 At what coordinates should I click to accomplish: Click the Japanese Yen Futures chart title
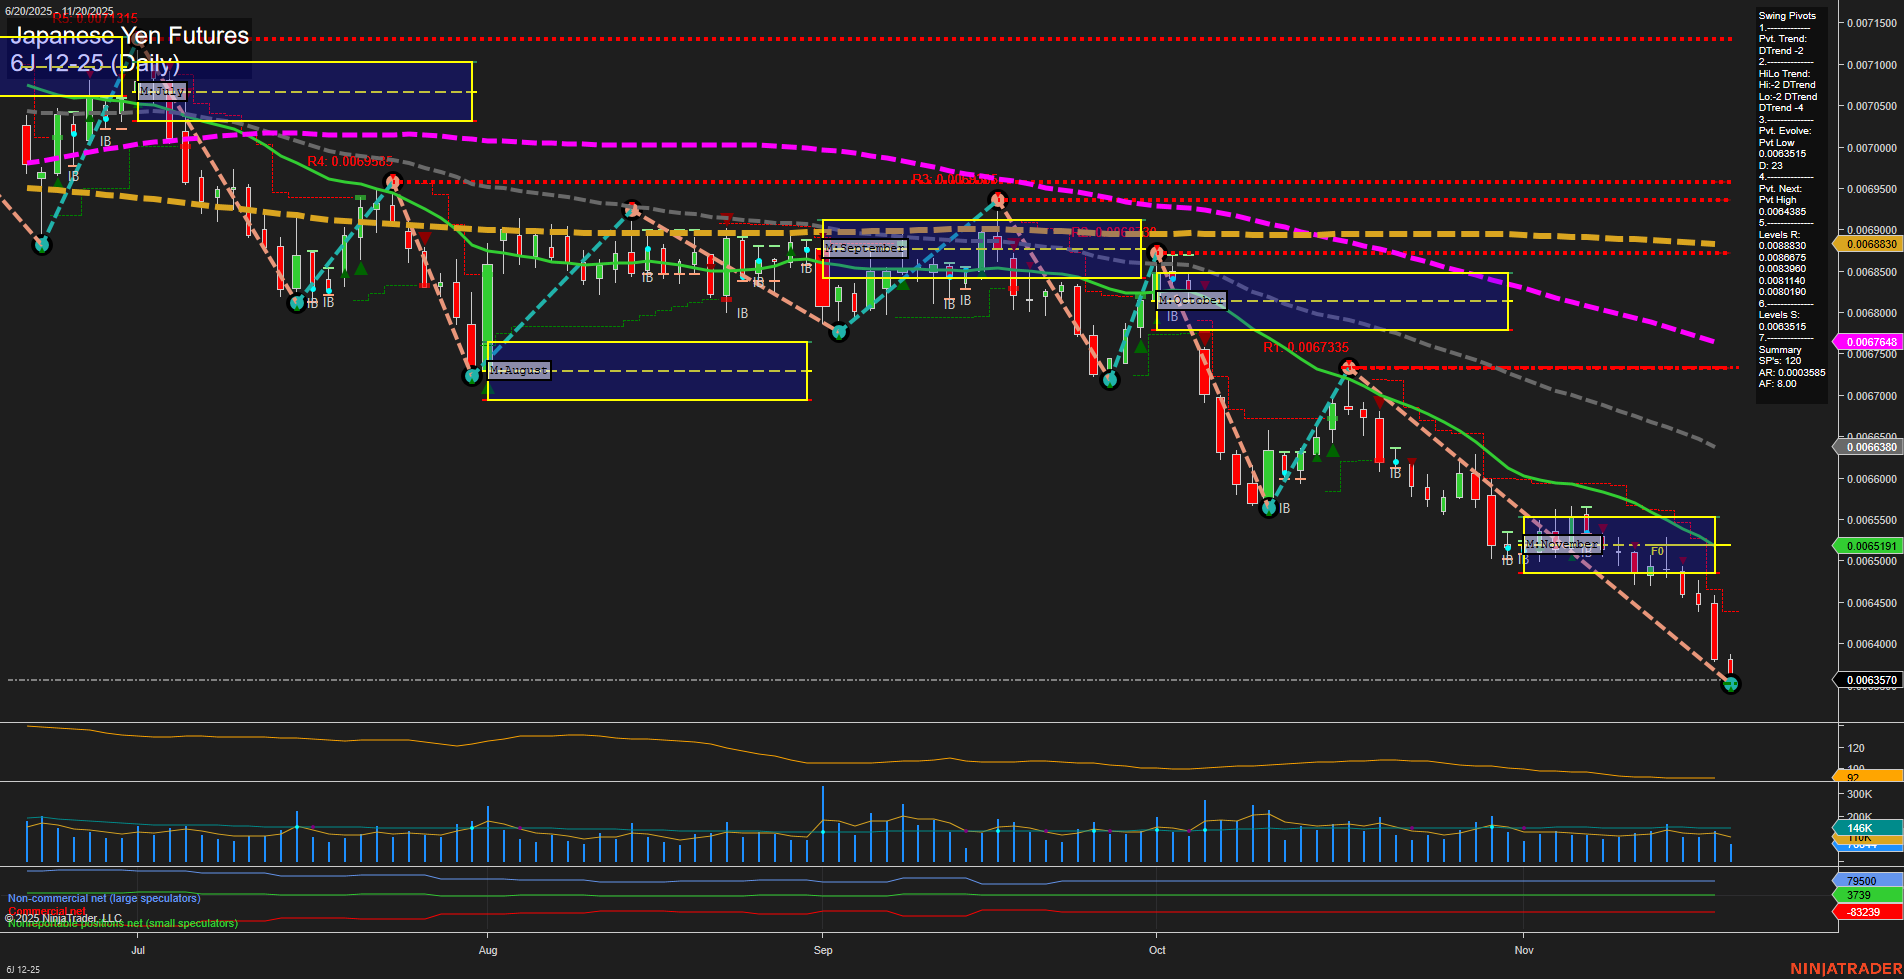coord(130,36)
